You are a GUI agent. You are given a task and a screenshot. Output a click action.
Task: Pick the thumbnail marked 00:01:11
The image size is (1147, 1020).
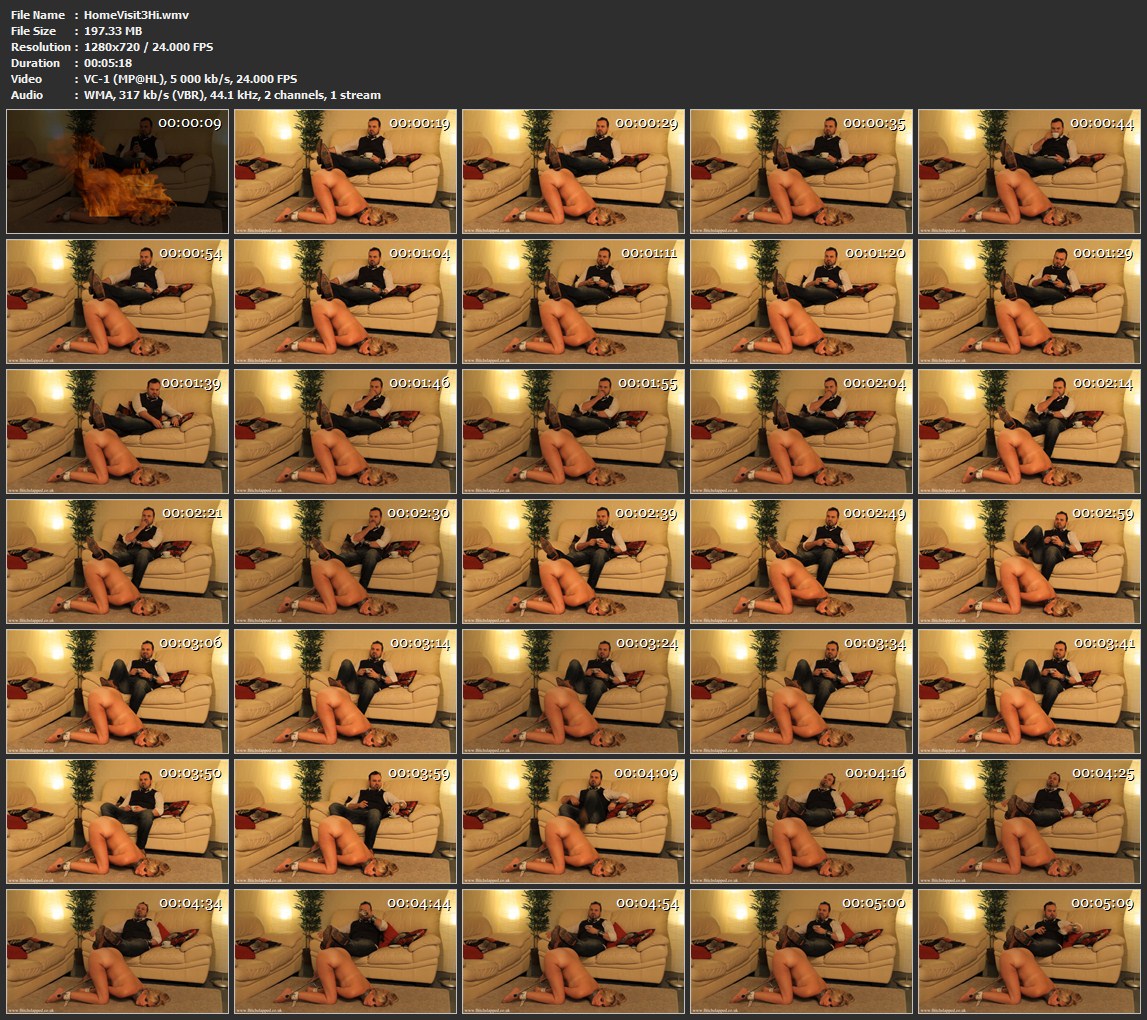click(574, 301)
